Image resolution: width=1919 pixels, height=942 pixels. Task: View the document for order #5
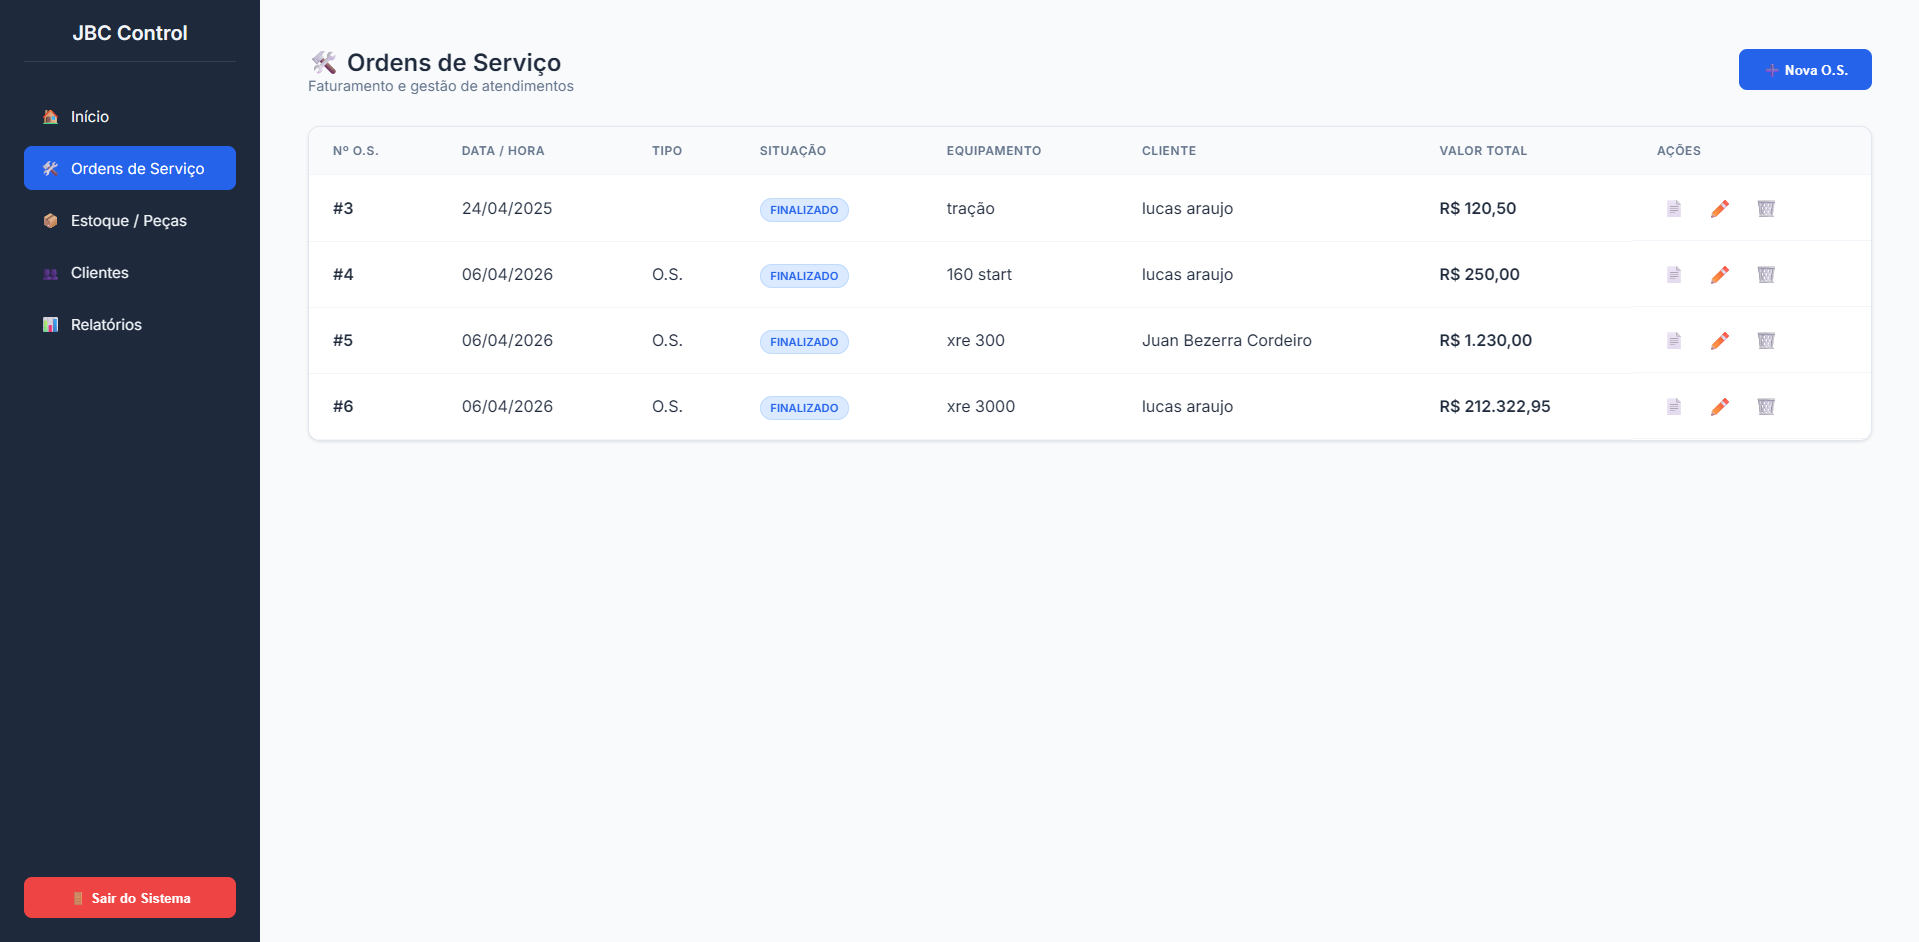click(1673, 340)
